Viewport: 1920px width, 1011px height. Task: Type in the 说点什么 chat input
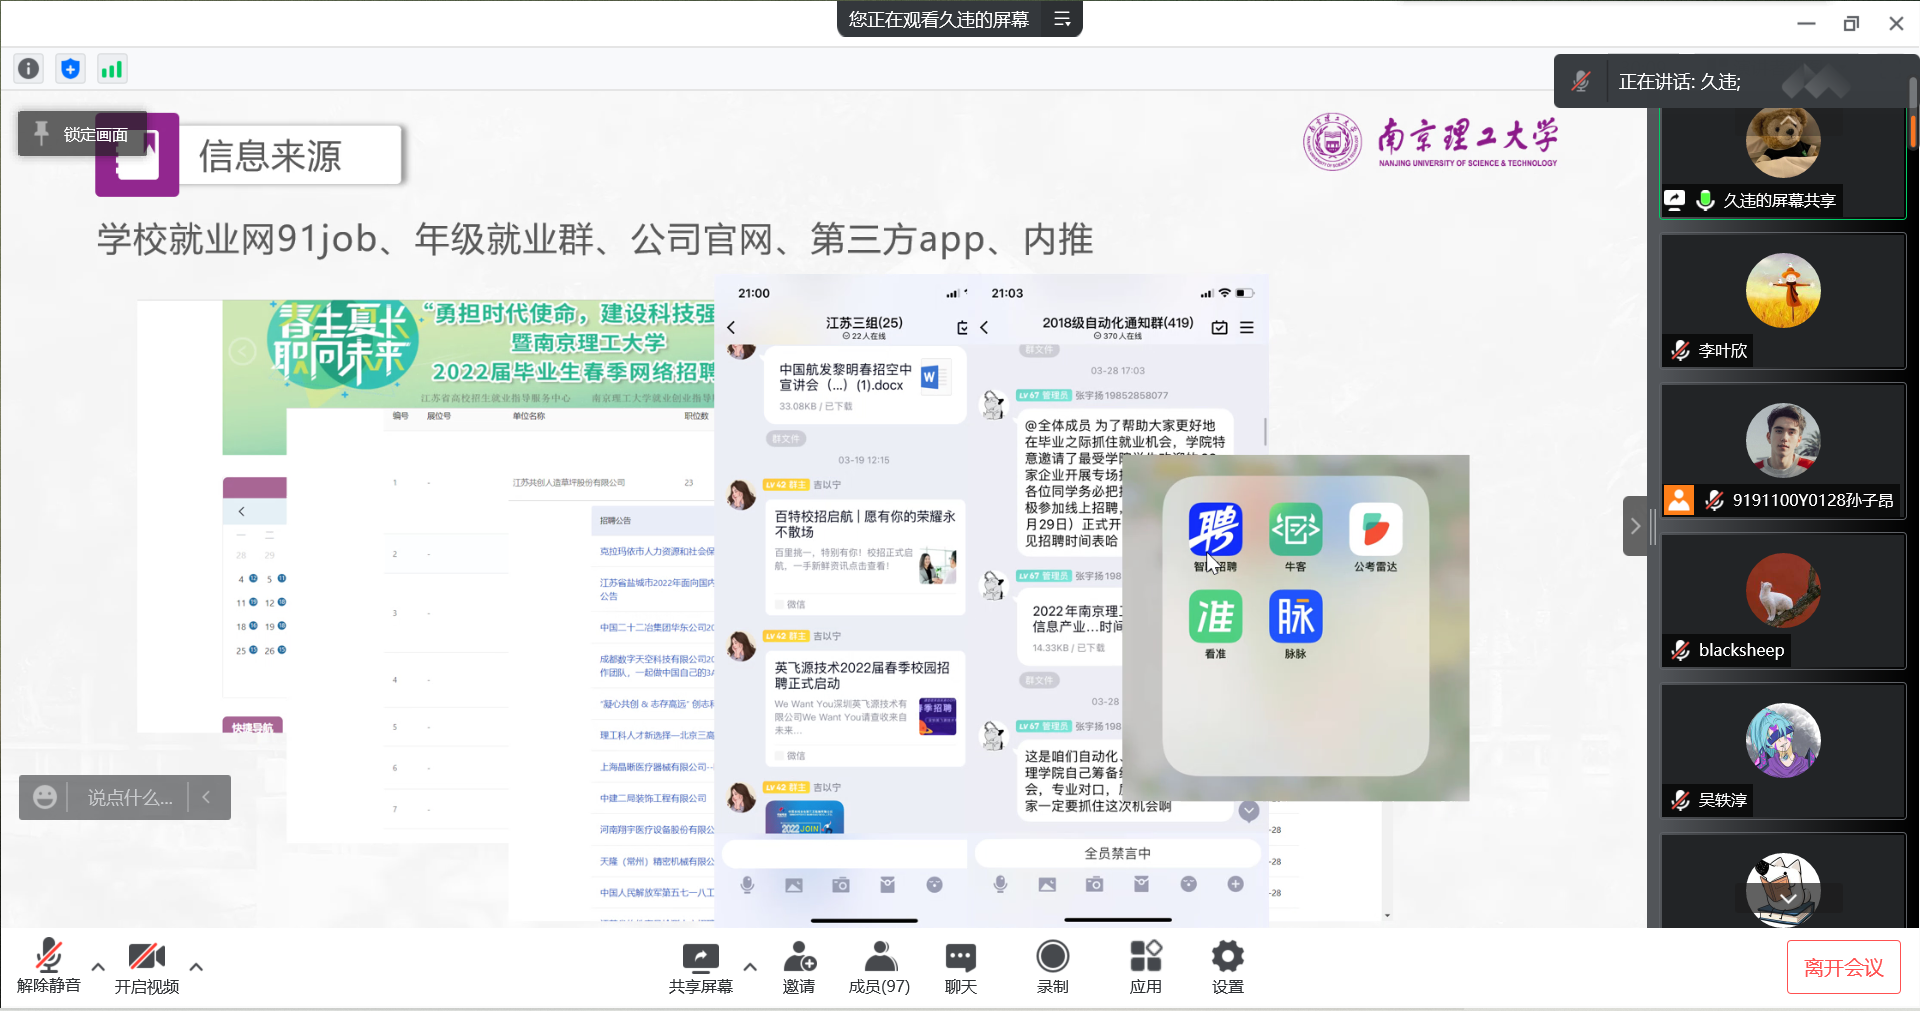pyautogui.click(x=130, y=798)
